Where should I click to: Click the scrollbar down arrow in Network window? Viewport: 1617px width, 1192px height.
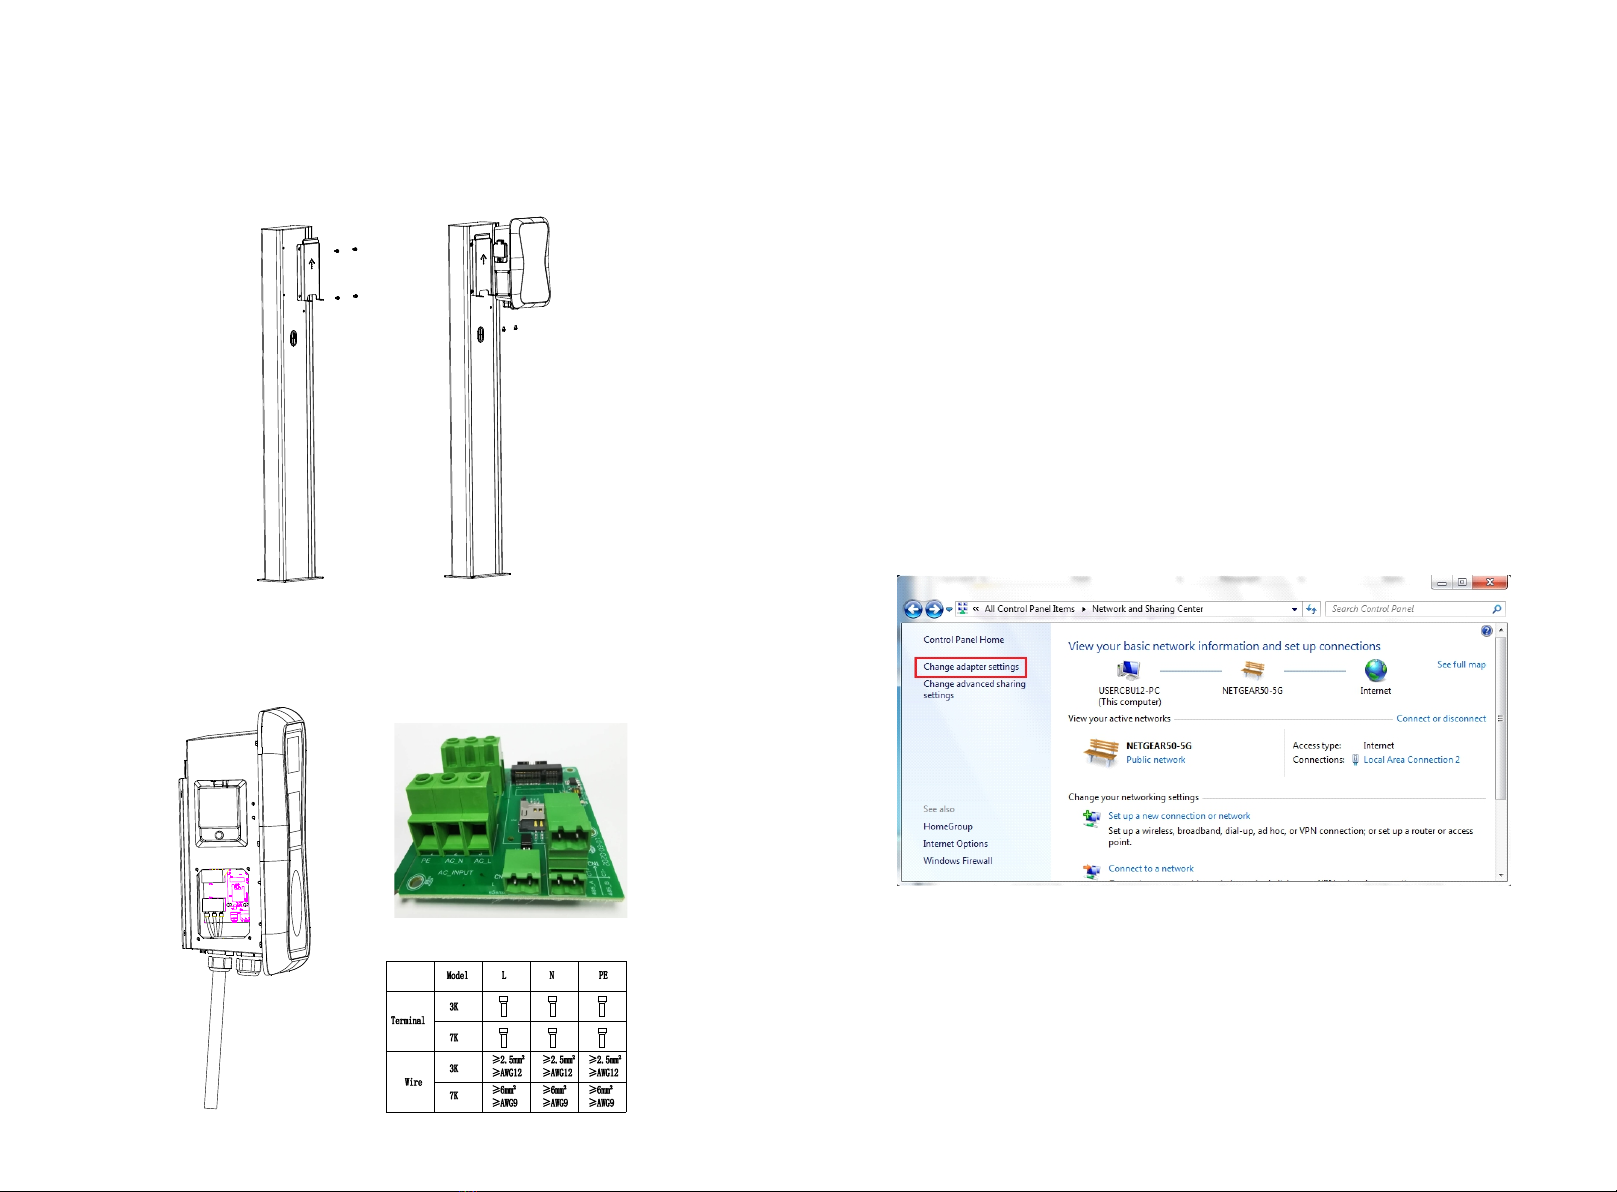pos(1500,875)
